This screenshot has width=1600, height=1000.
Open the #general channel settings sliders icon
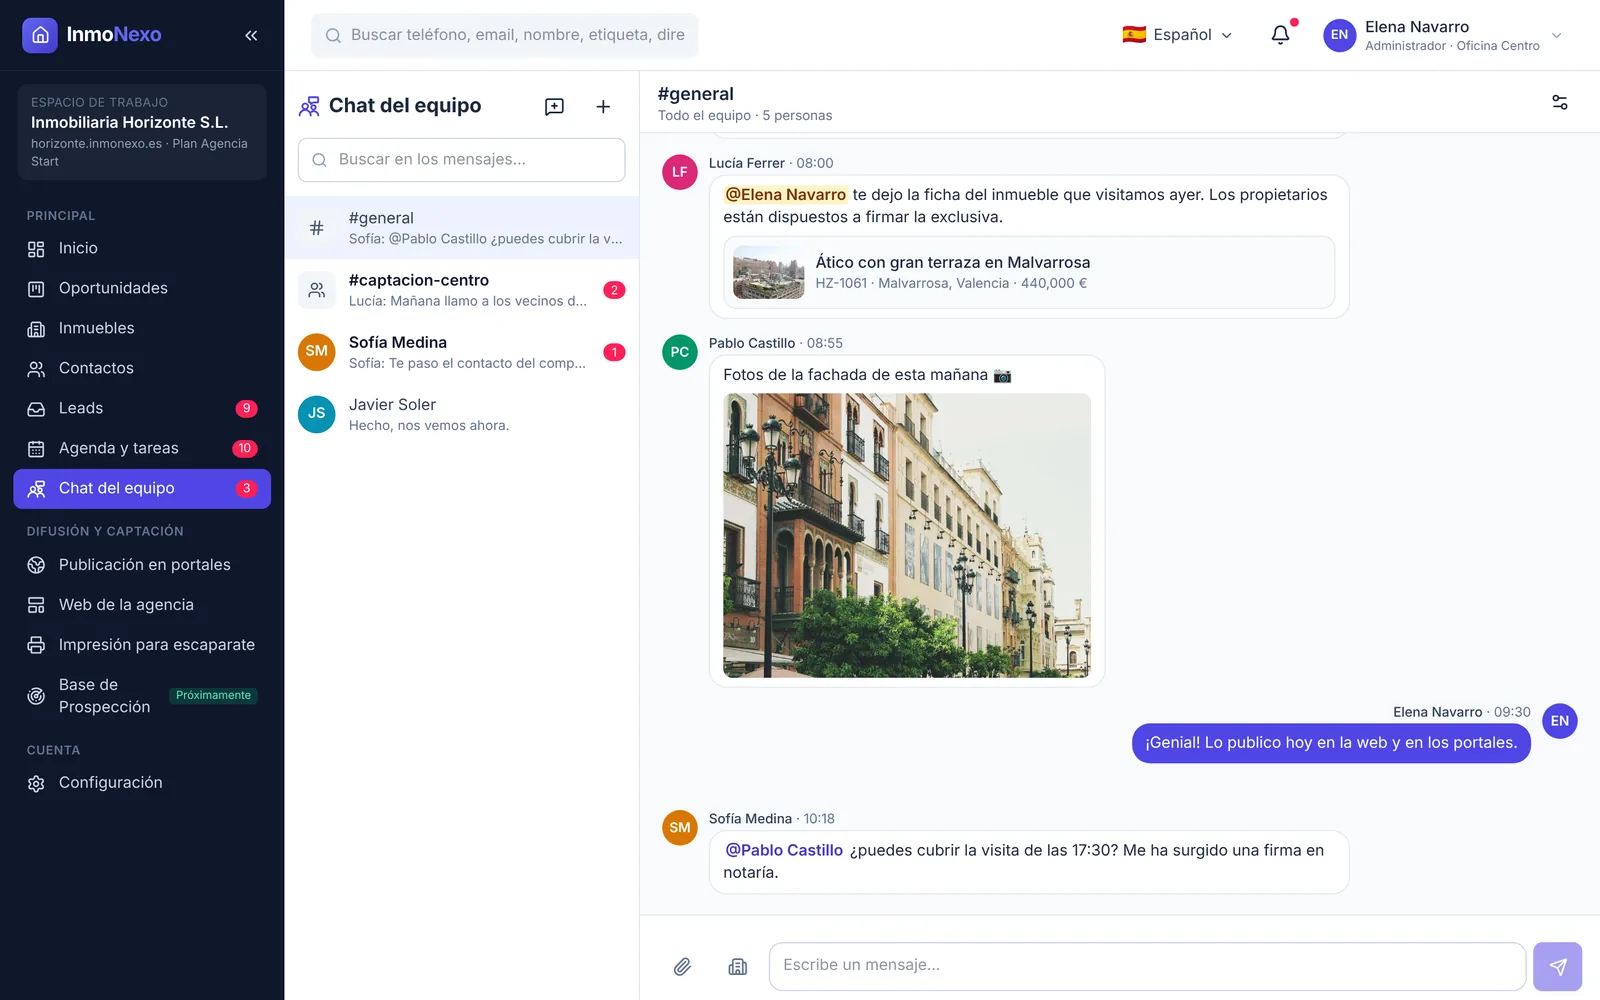(x=1559, y=102)
